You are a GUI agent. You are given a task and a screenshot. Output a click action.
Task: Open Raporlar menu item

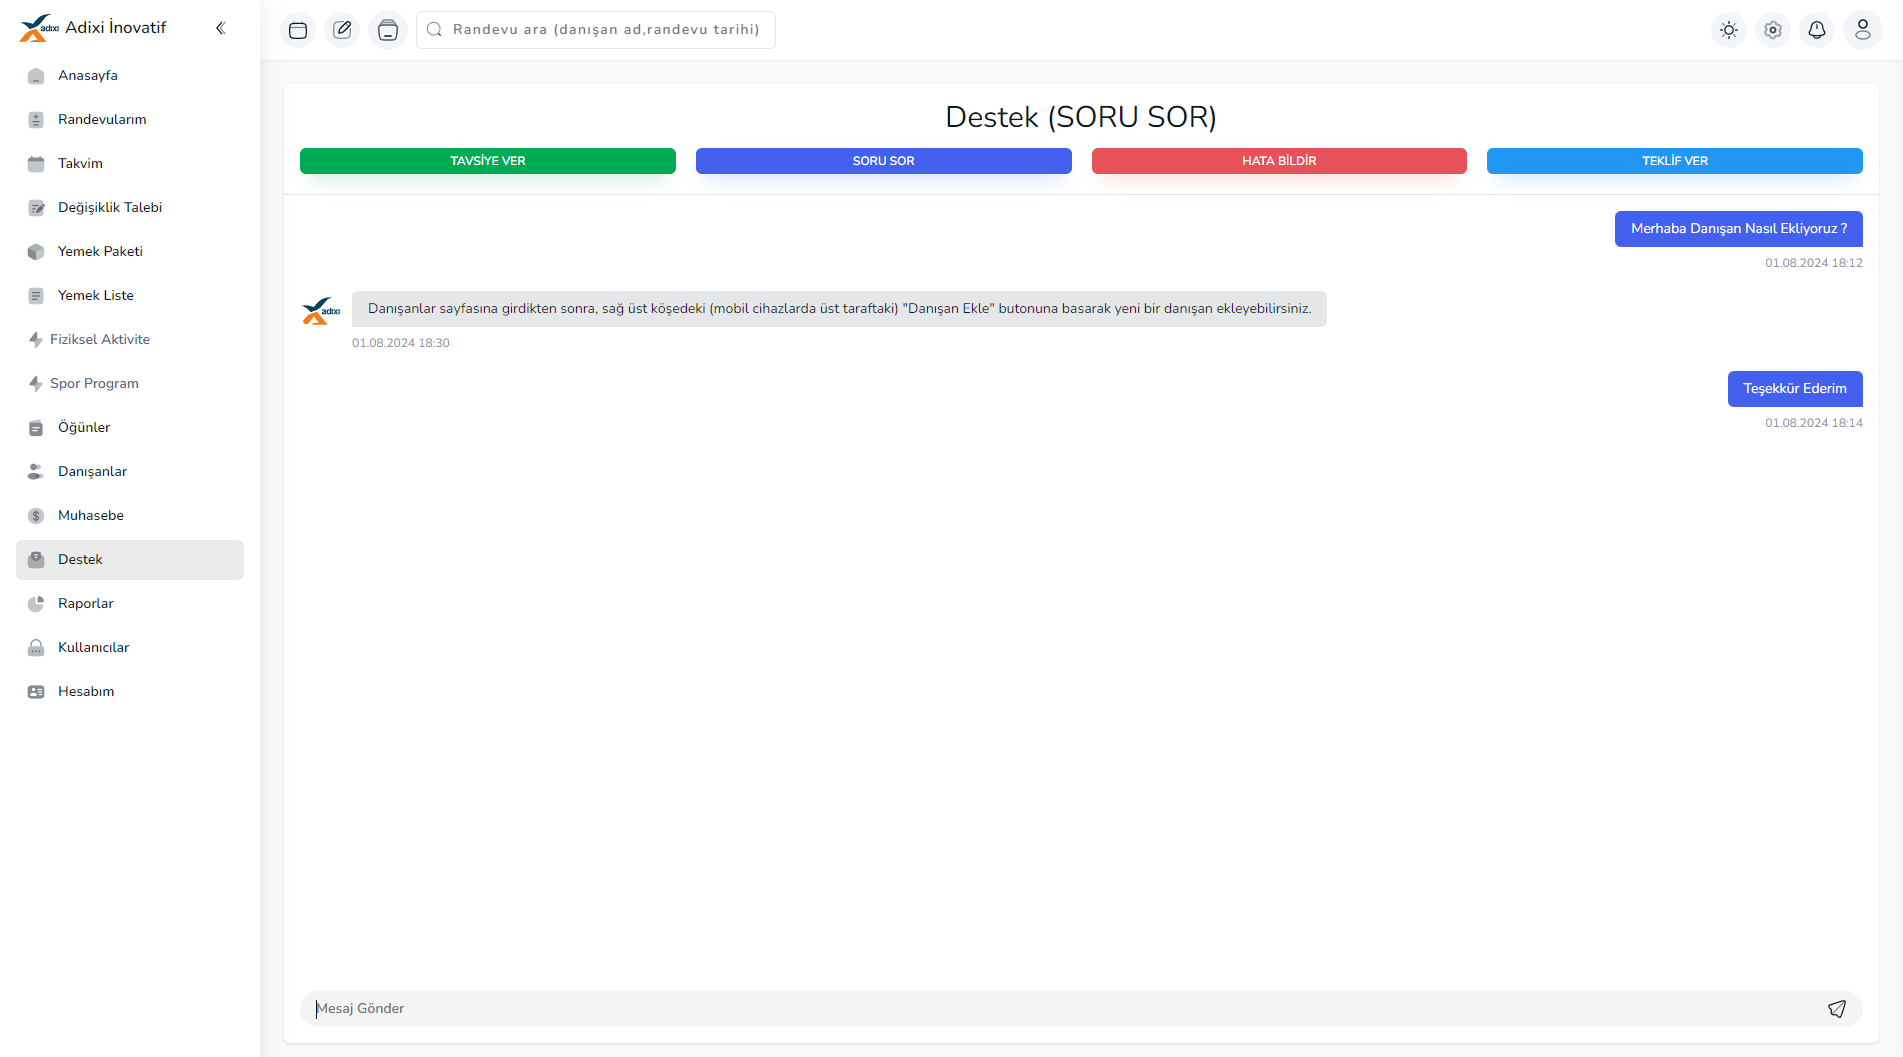130,604
